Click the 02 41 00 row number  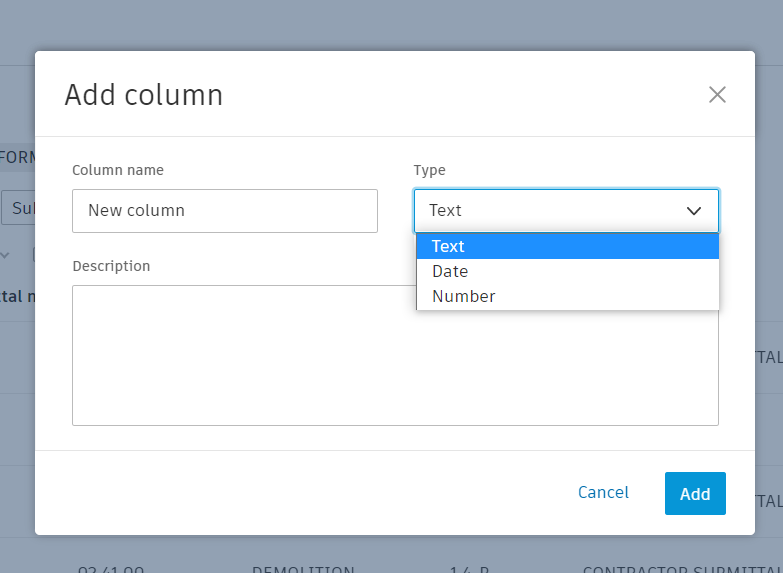[111, 569]
